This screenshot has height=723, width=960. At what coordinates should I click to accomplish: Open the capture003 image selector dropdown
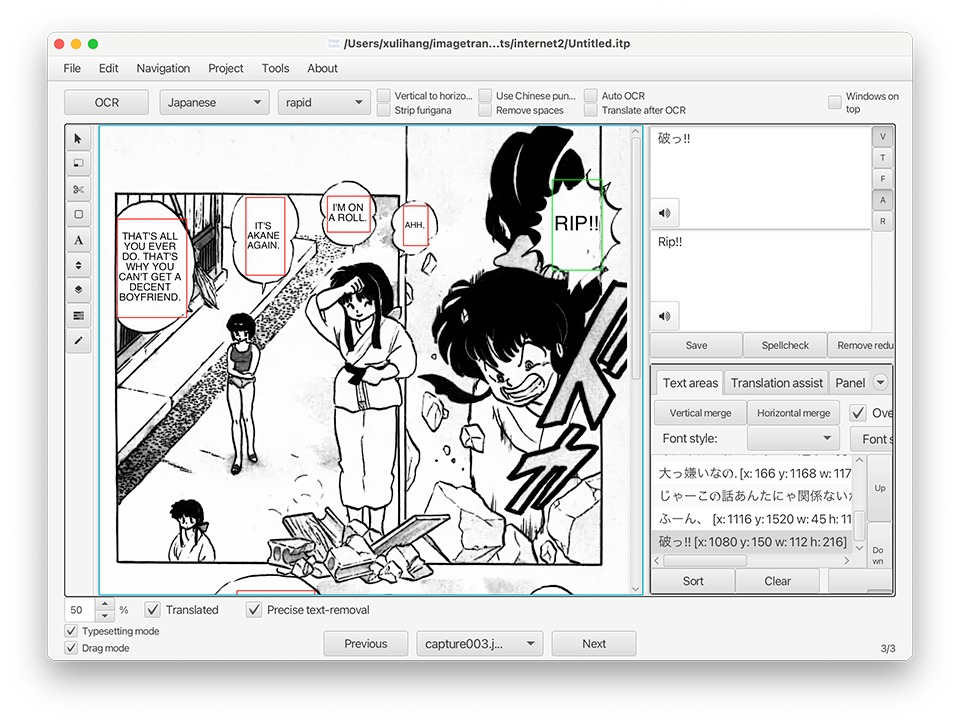(x=479, y=643)
